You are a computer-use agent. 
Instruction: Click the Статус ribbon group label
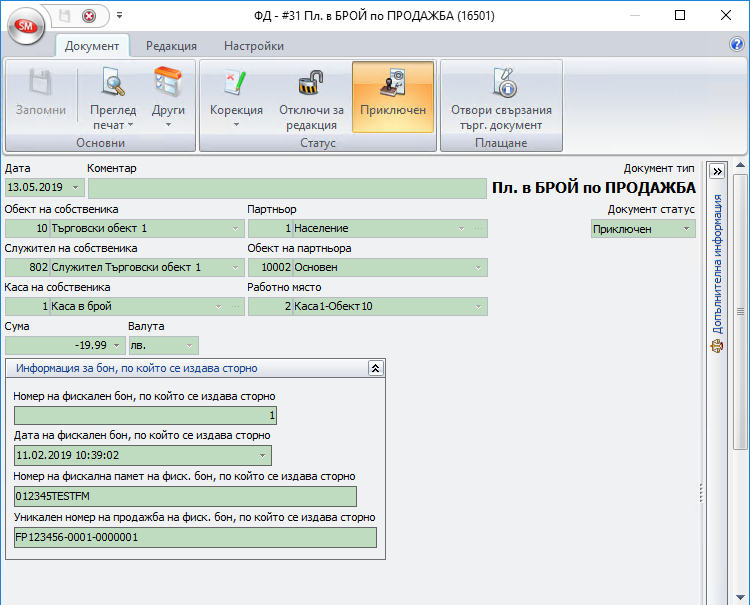(x=318, y=143)
